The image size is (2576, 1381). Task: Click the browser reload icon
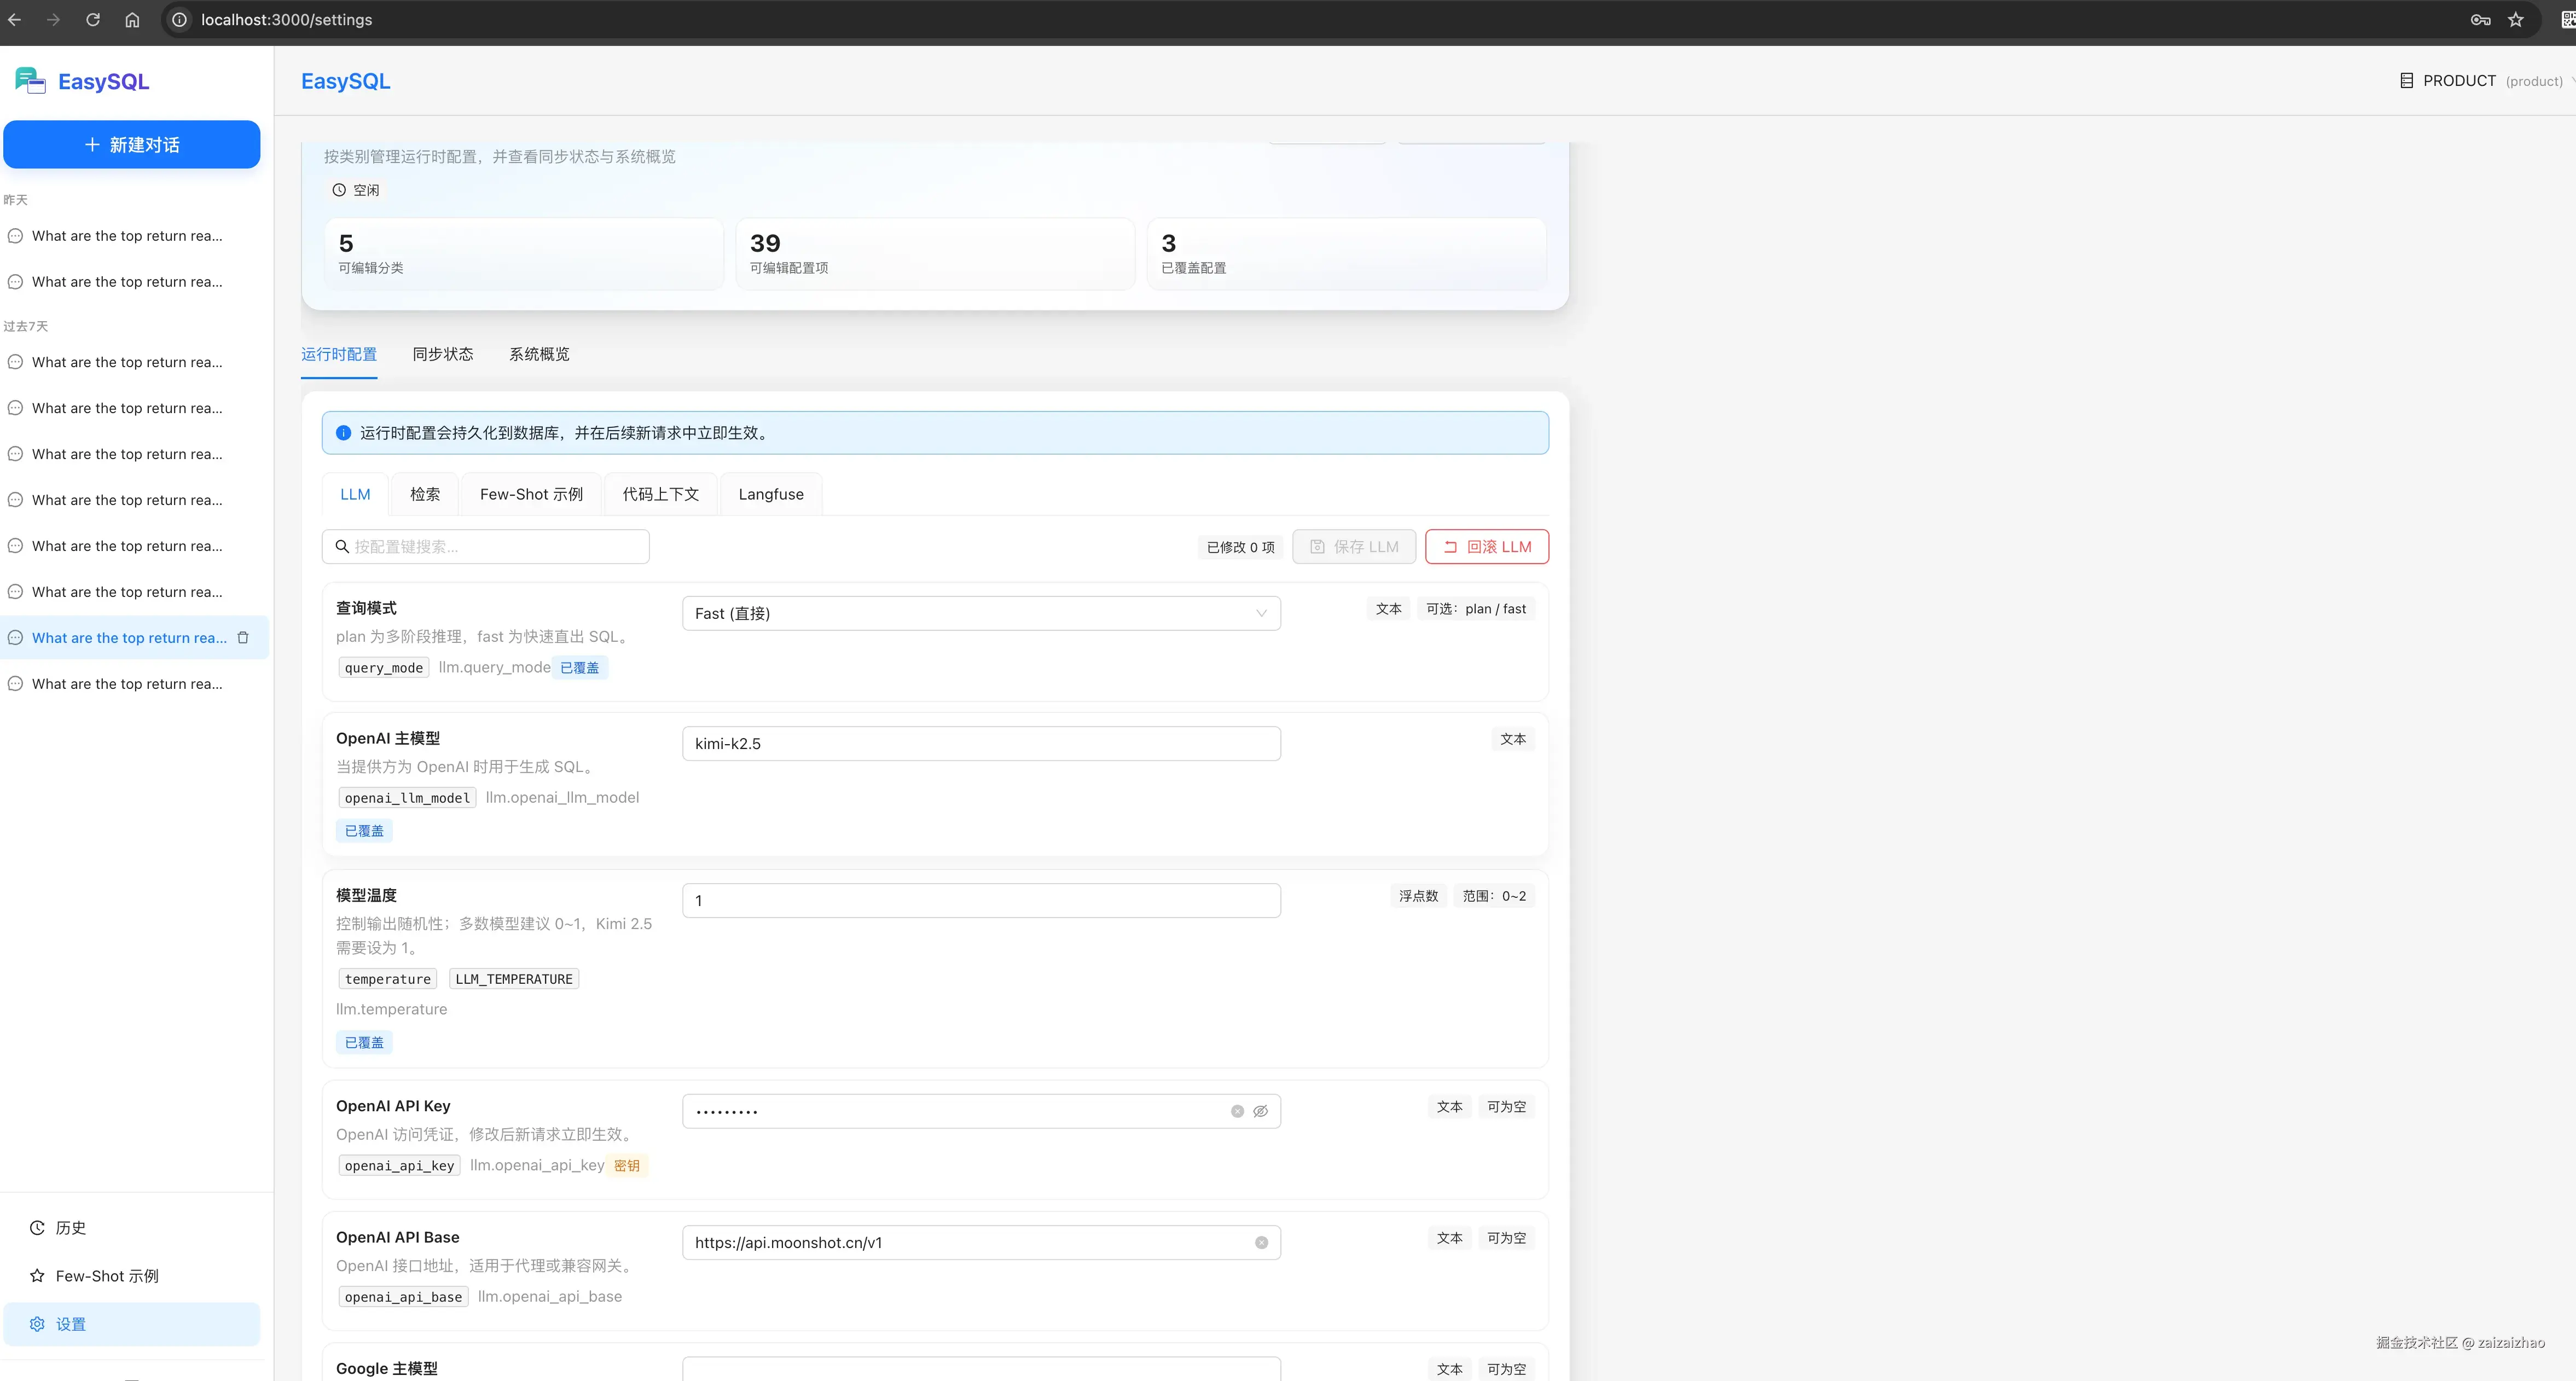(x=93, y=19)
